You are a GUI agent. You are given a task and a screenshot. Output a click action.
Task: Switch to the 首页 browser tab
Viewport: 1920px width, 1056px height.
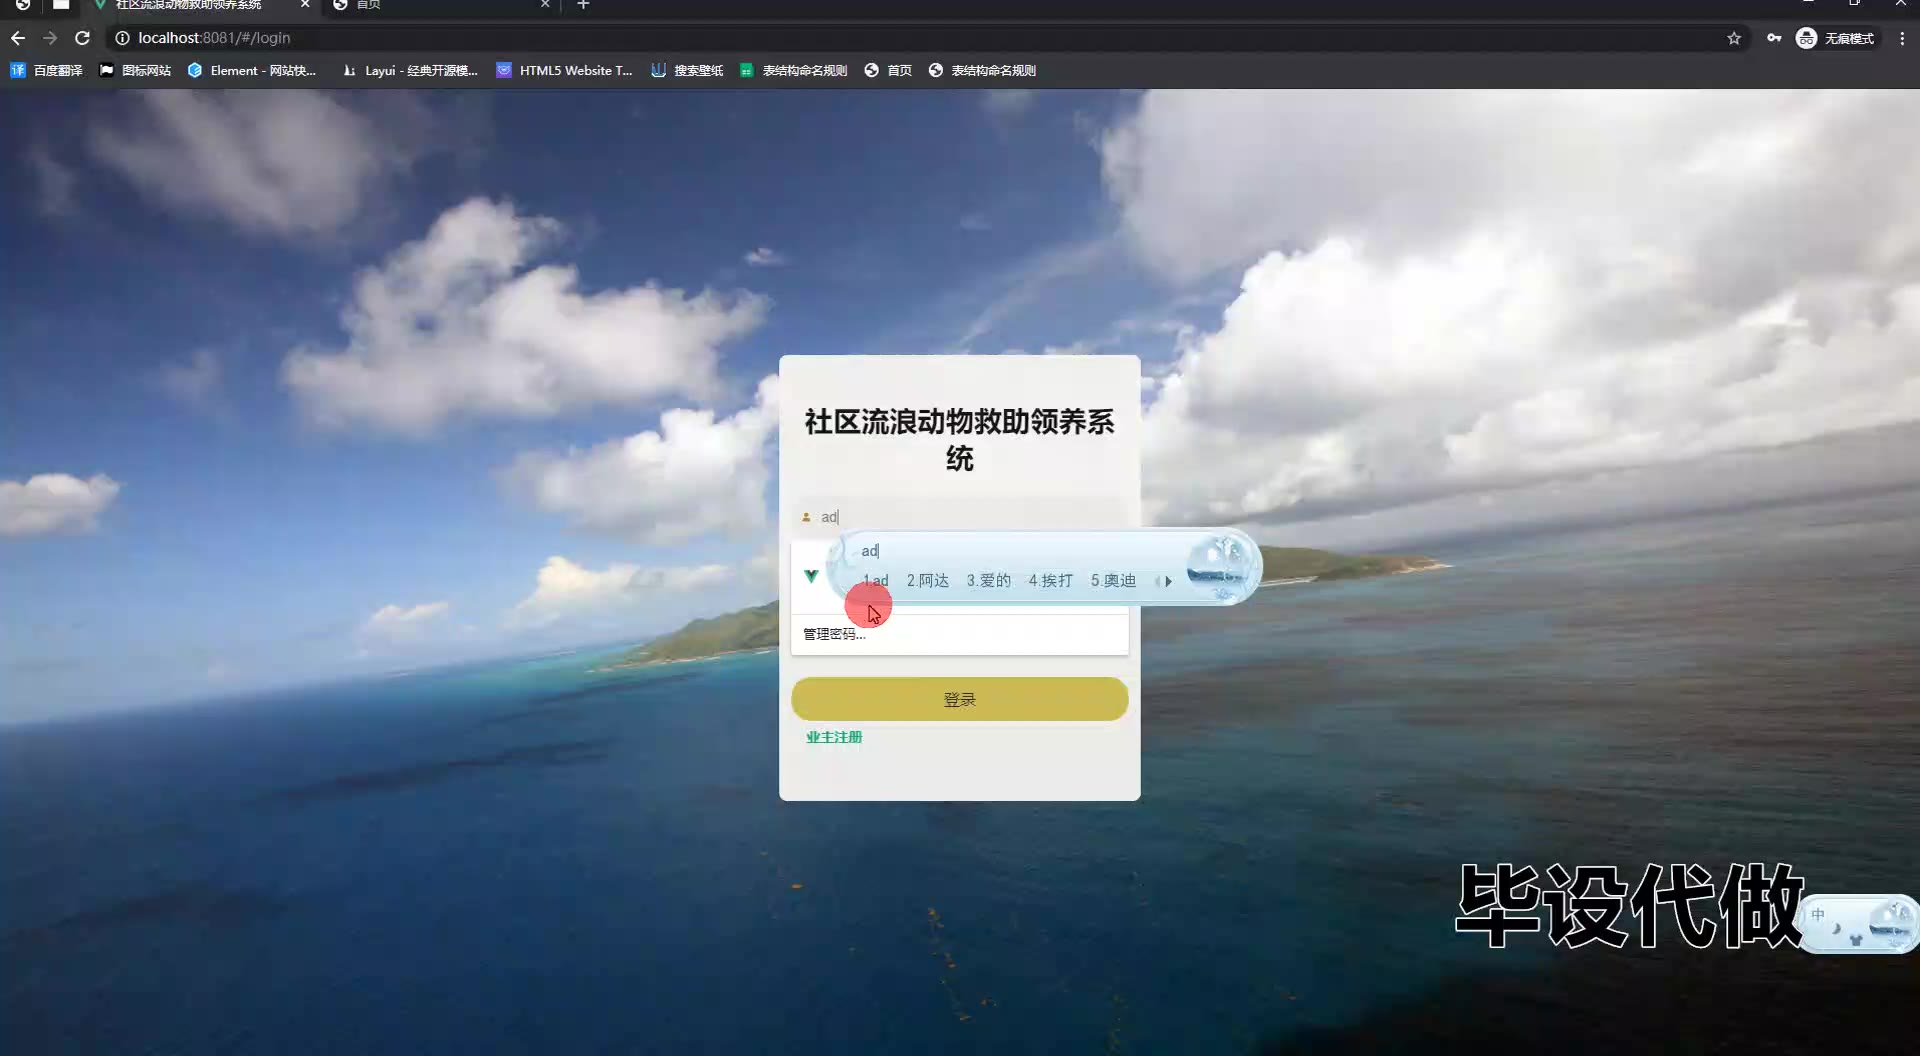click(x=440, y=5)
